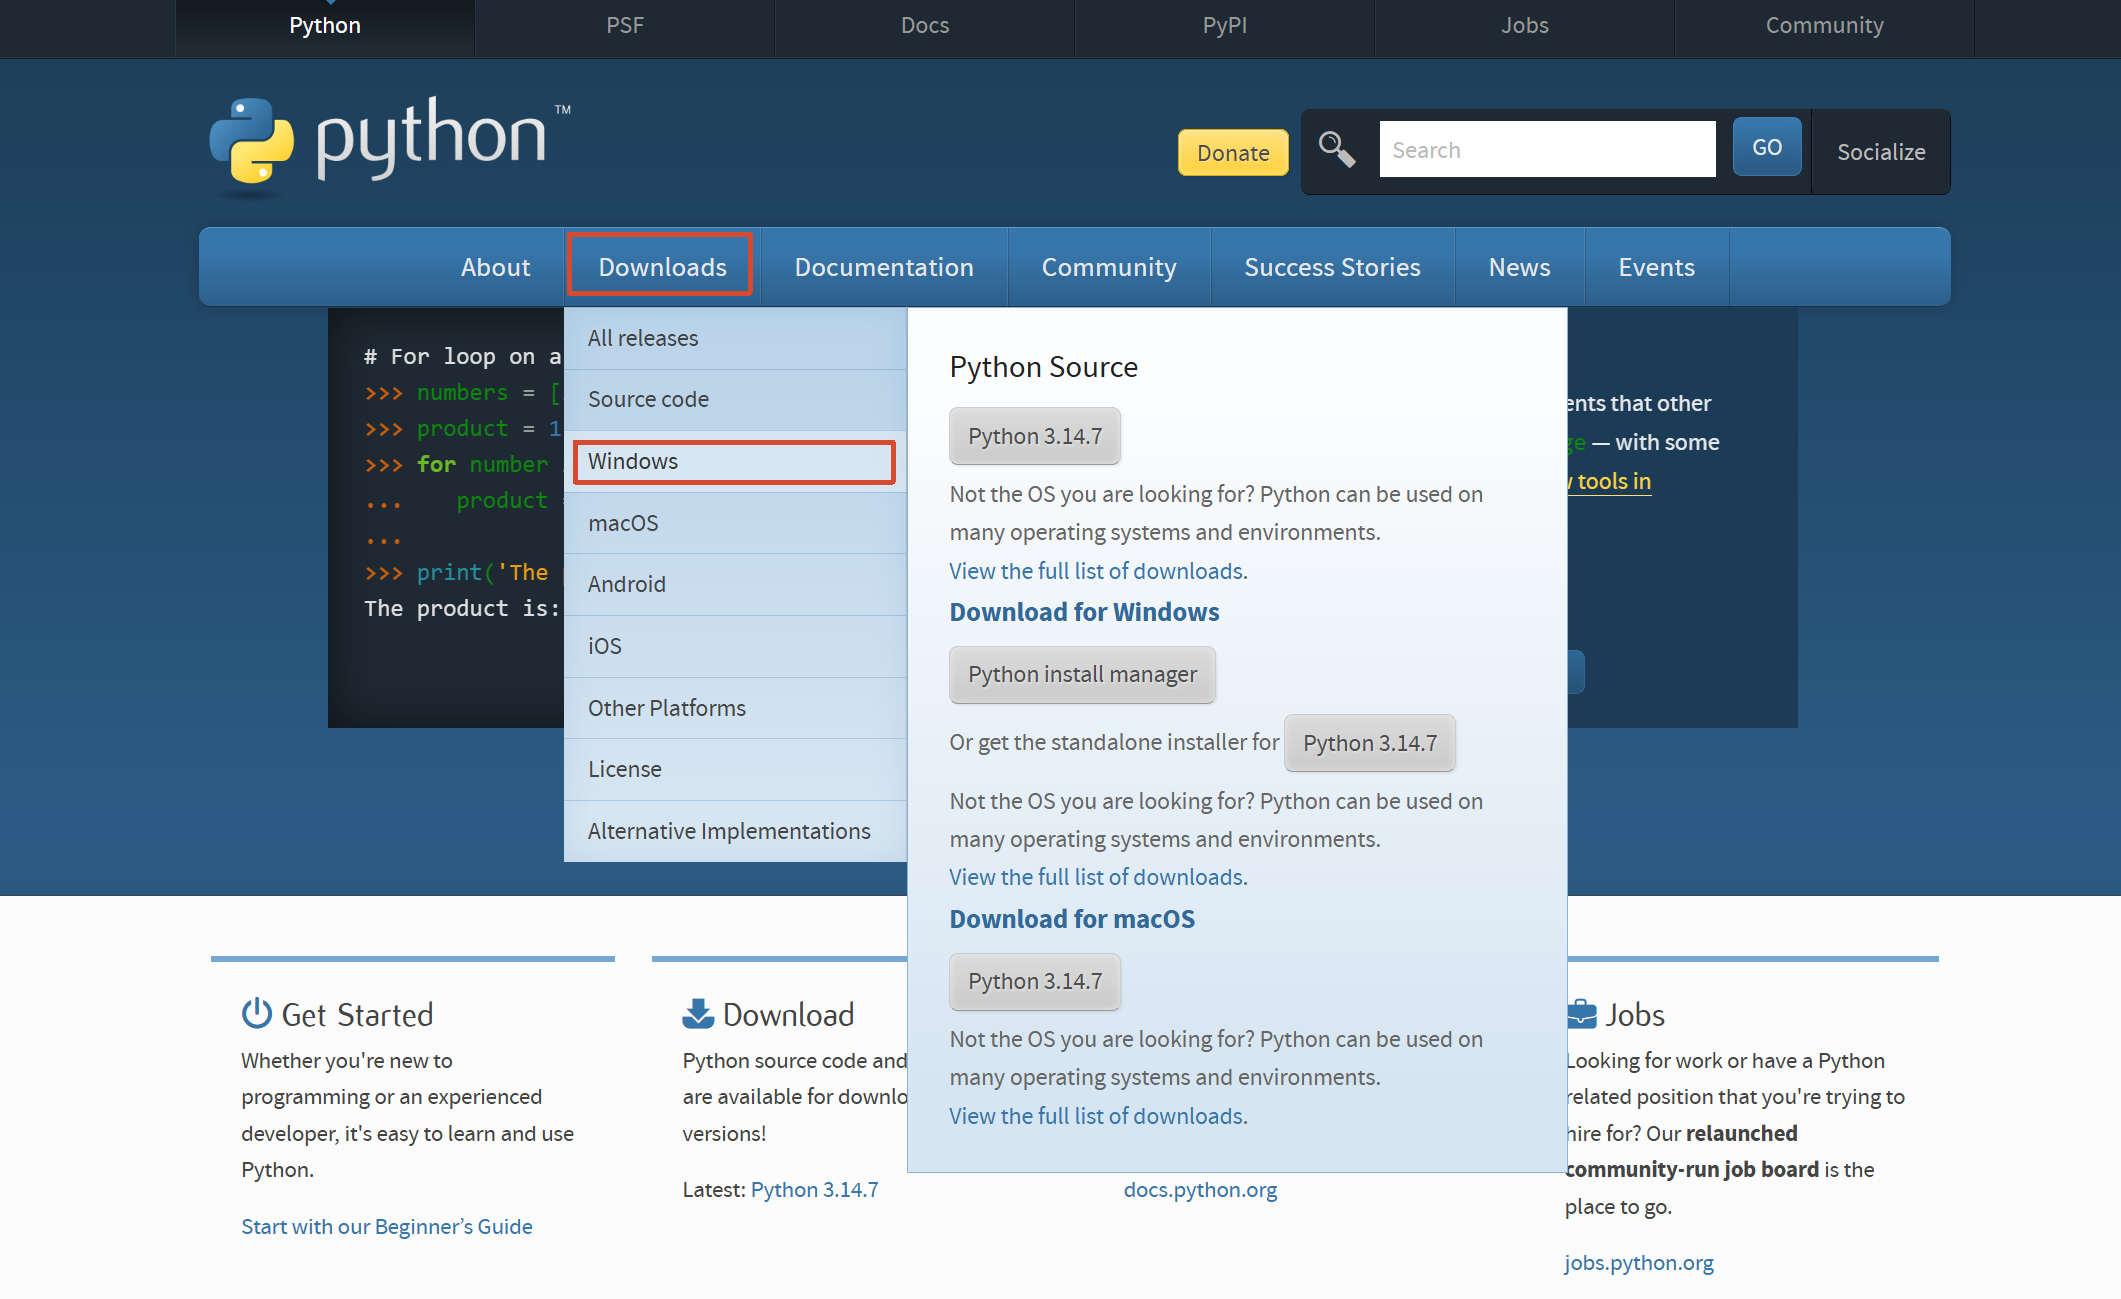Click the 'The product is:' code output line

(x=462, y=608)
